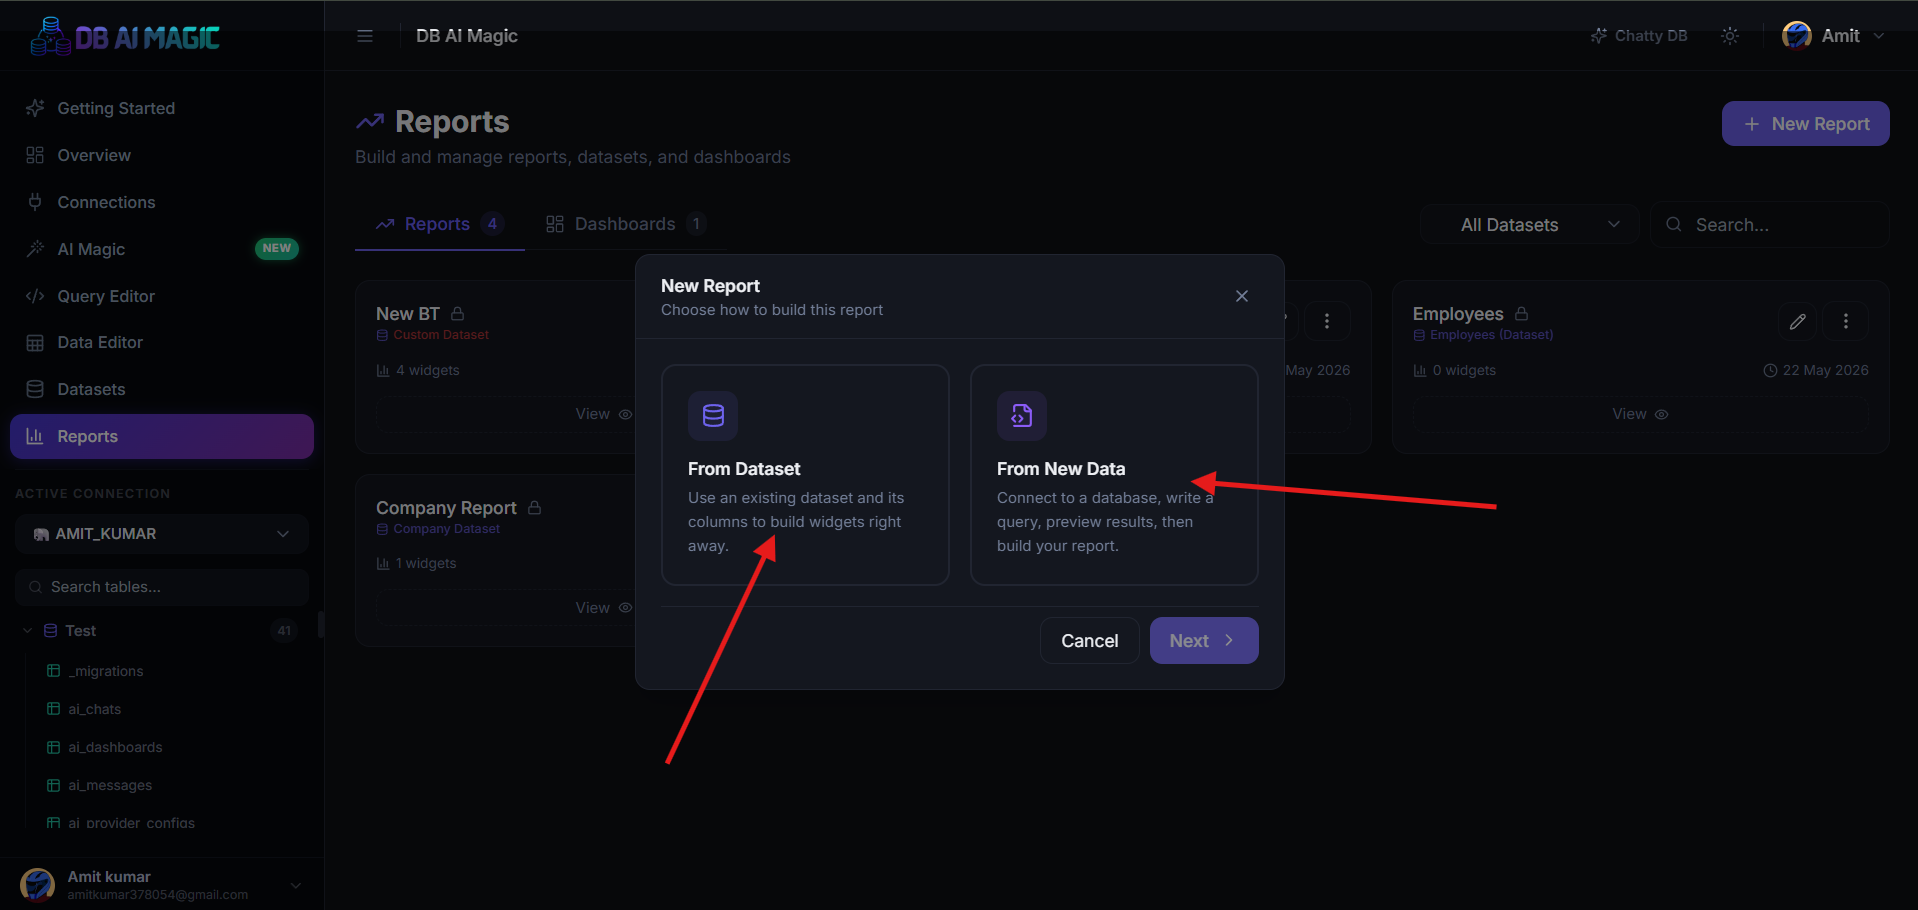Click the Connections plug icon
This screenshot has width=1918, height=910.
pyautogui.click(x=35, y=202)
